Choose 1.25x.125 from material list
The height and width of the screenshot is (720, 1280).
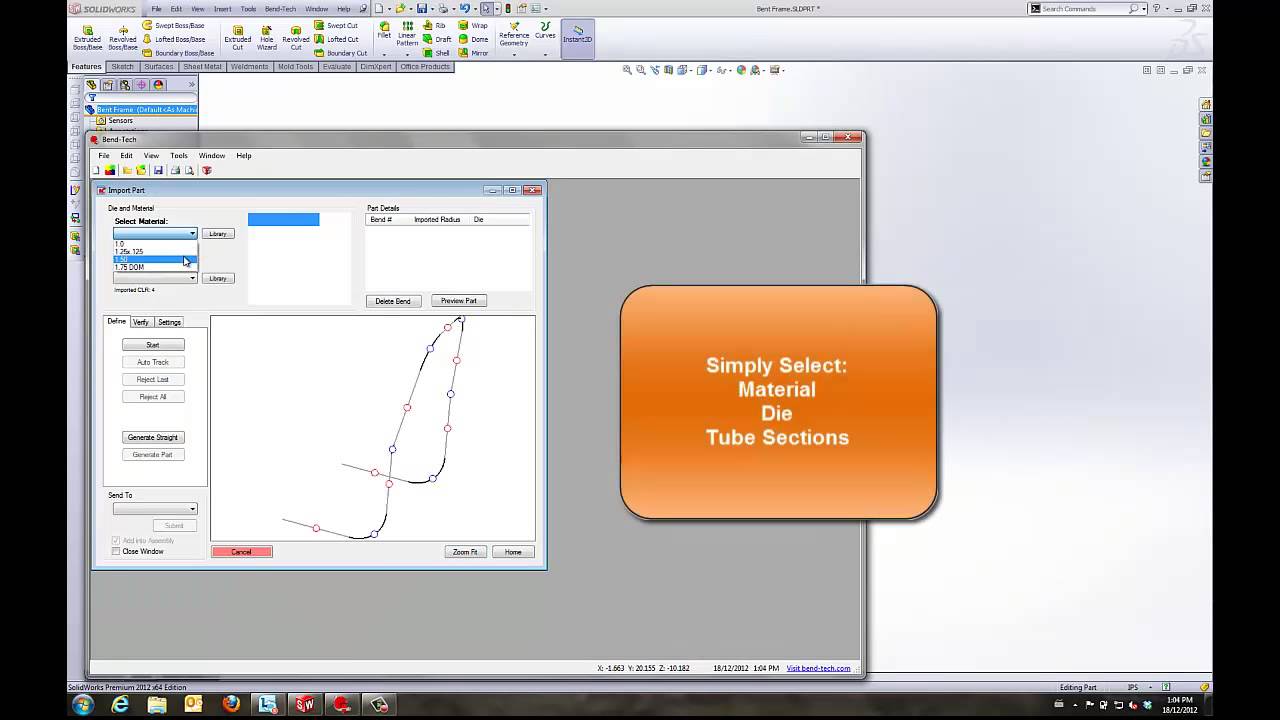(x=155, y=251)
